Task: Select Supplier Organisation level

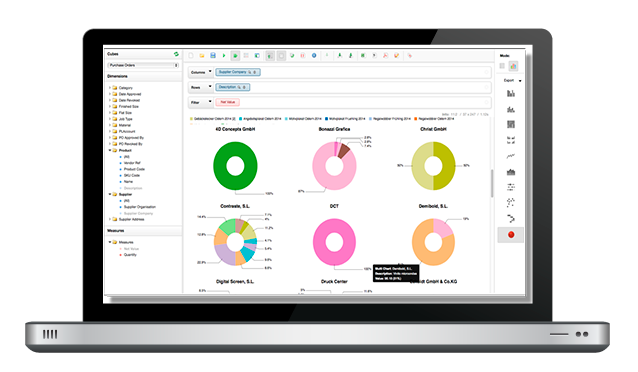Action: coord(140,207)
